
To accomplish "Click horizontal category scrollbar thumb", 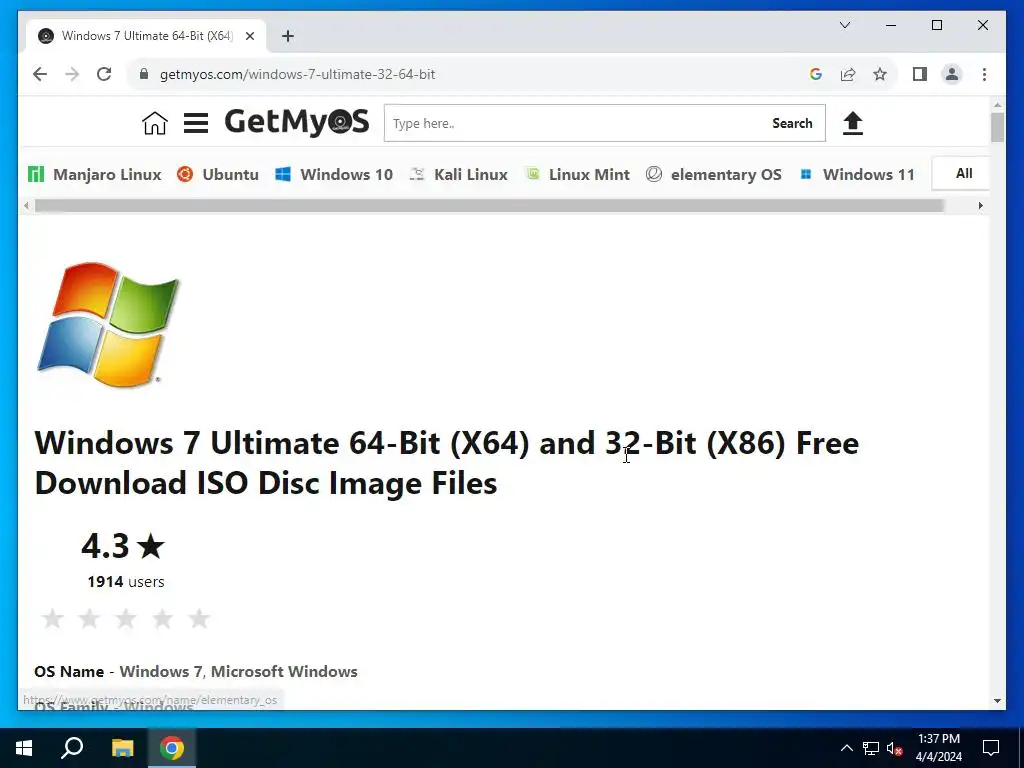I will pos(490,206).
